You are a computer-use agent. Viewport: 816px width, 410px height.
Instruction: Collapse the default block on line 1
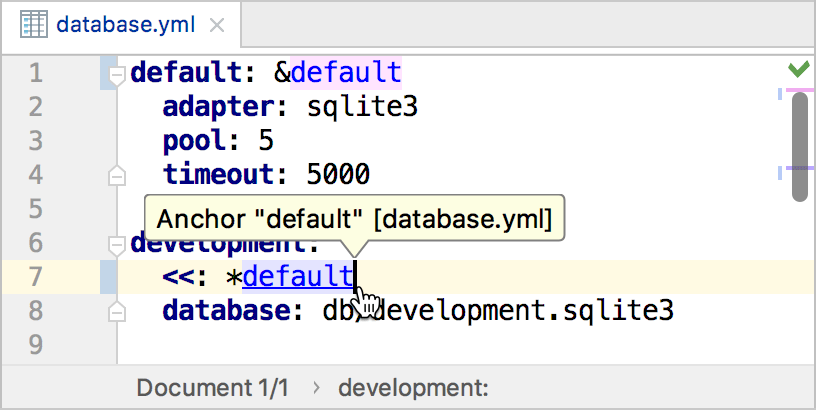(x=117, y=73)
